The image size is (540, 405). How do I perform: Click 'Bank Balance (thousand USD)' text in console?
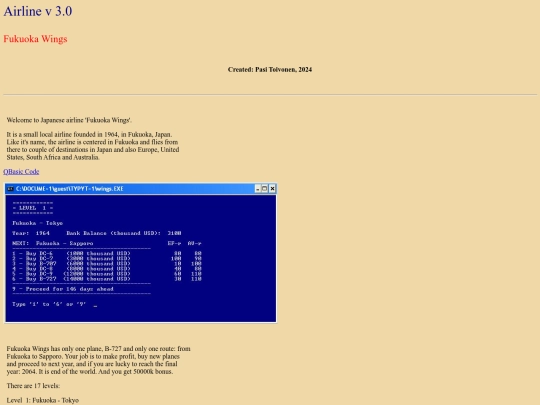pos(113,233)
